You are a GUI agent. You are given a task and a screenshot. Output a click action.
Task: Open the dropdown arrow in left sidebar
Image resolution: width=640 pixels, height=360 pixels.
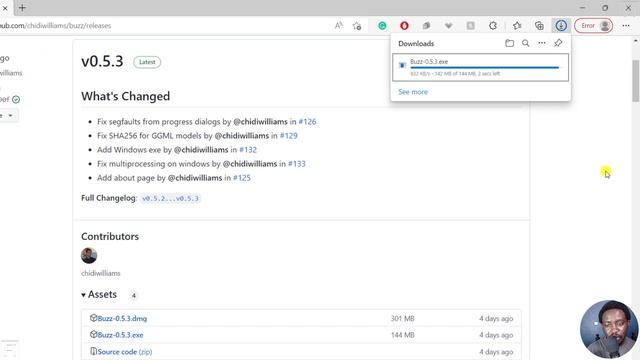click(9, 116)
